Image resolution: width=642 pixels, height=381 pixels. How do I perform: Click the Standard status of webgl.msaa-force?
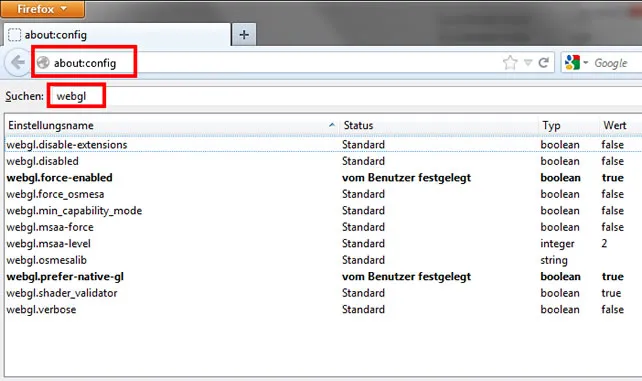coord(364,227)
